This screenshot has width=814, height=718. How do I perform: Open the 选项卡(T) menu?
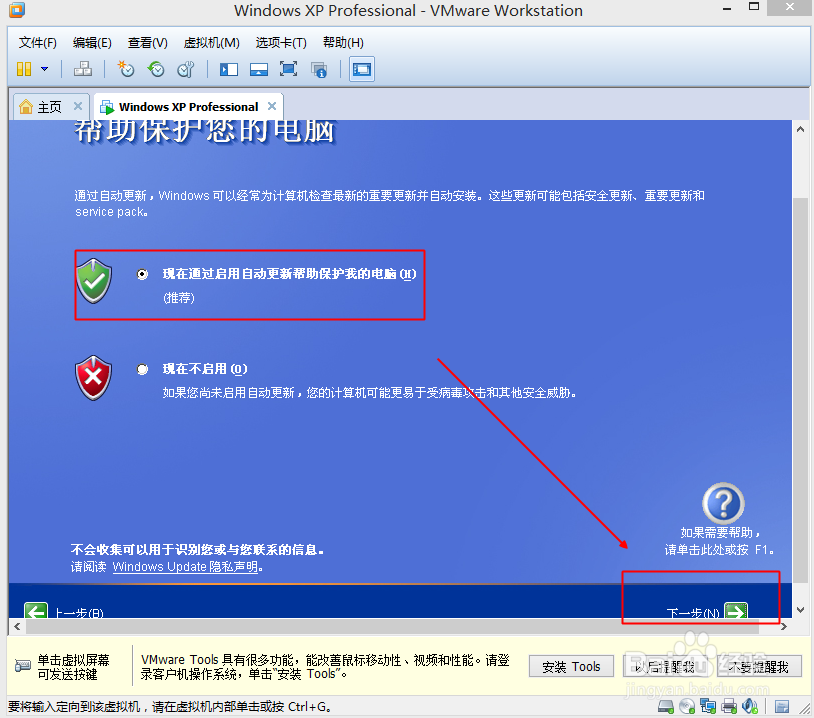(x=281, y=43)
